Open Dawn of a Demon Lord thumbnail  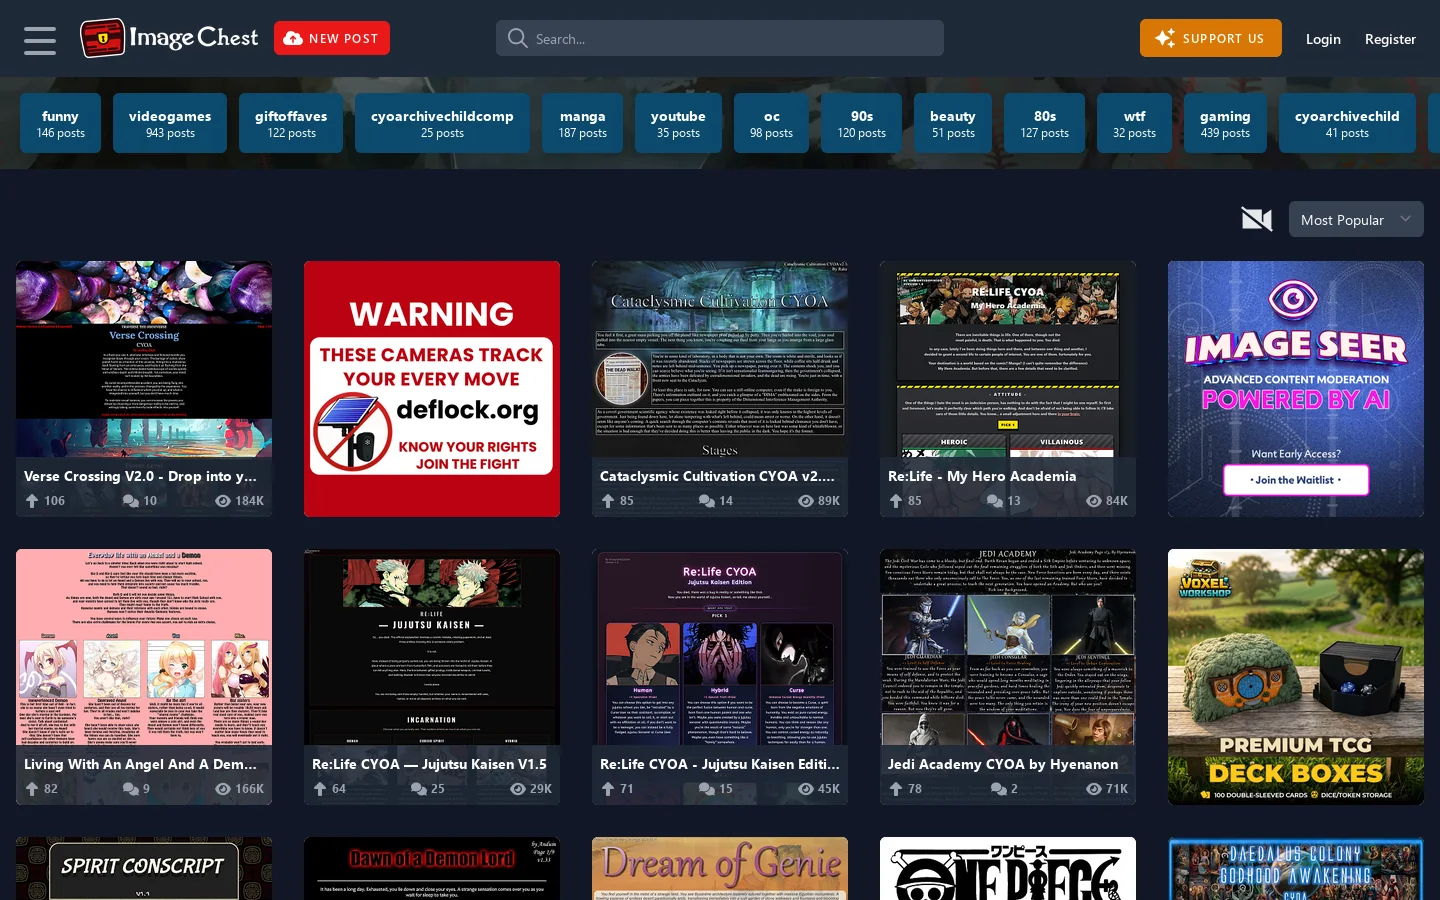point(432,868)
